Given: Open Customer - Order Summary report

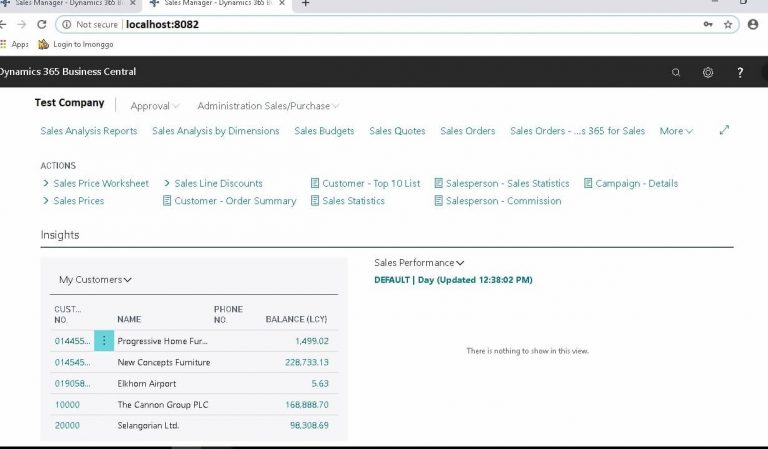Looking at the screenshot, I should click(x=230, y=201).
